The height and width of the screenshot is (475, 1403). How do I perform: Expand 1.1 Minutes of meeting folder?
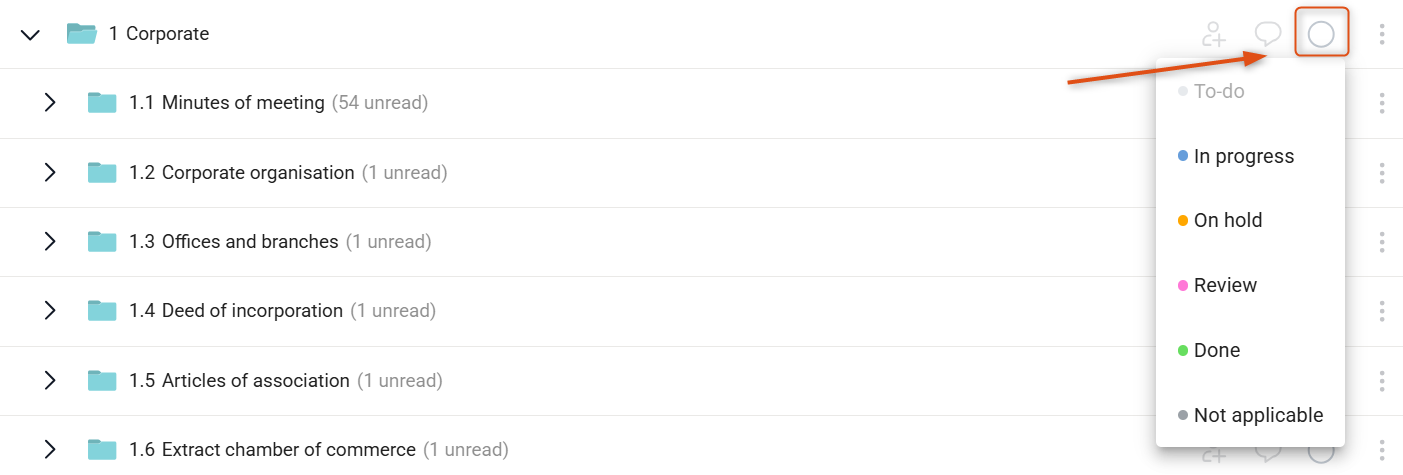pyautogui.click(x=50, y=102)
